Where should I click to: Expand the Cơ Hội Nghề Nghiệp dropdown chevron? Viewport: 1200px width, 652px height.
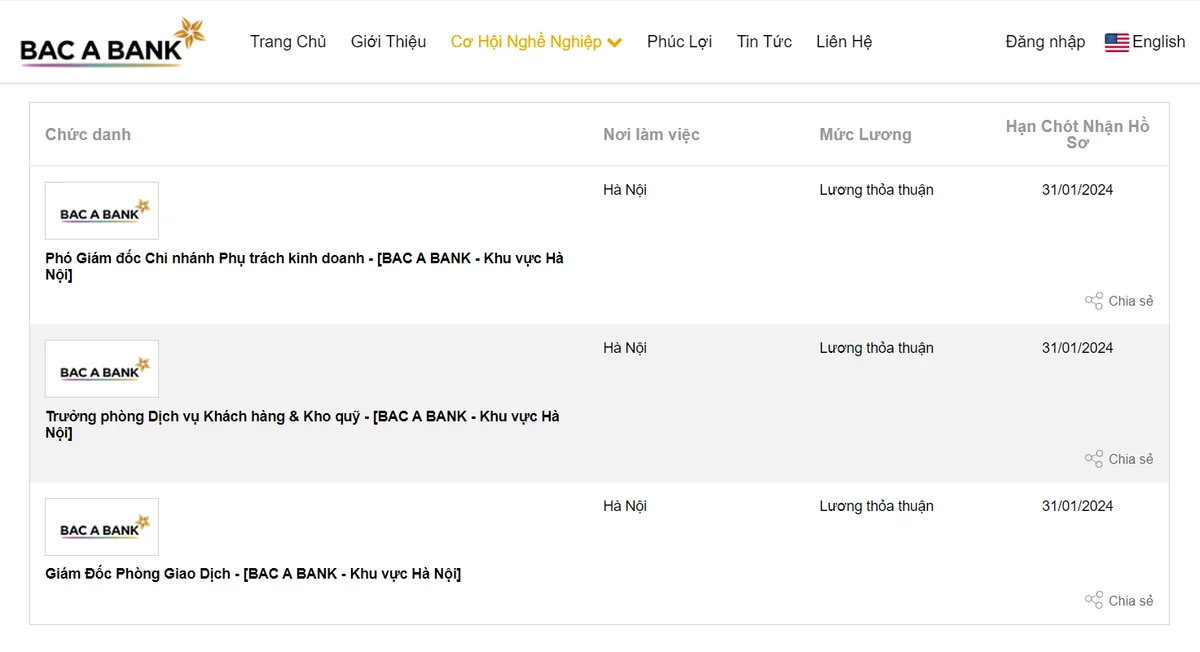point(615,43)
